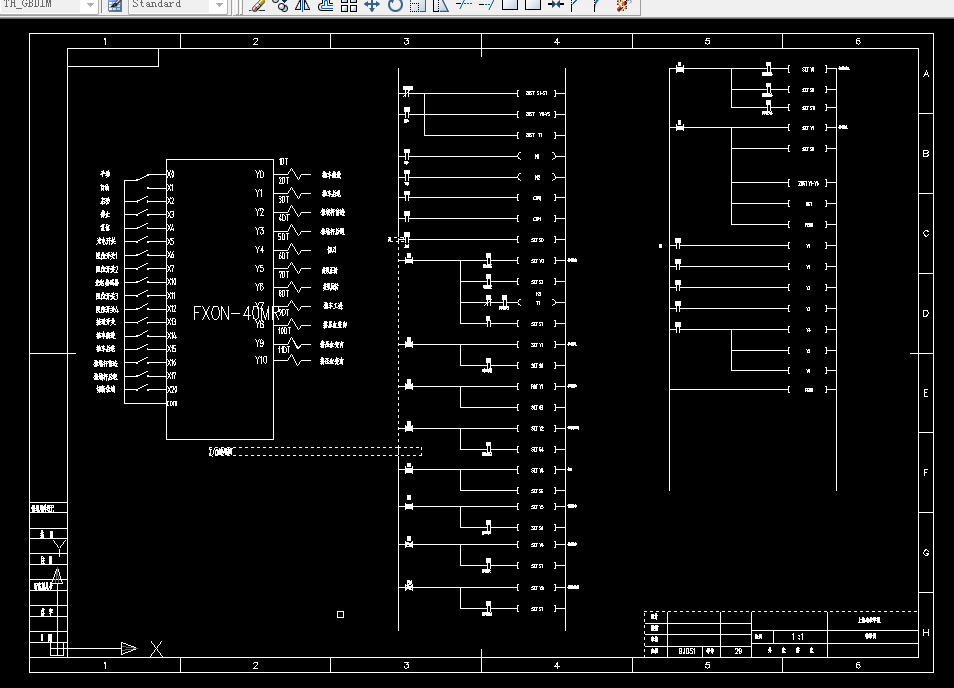Select the 1:1 scale text

(797, 637)
